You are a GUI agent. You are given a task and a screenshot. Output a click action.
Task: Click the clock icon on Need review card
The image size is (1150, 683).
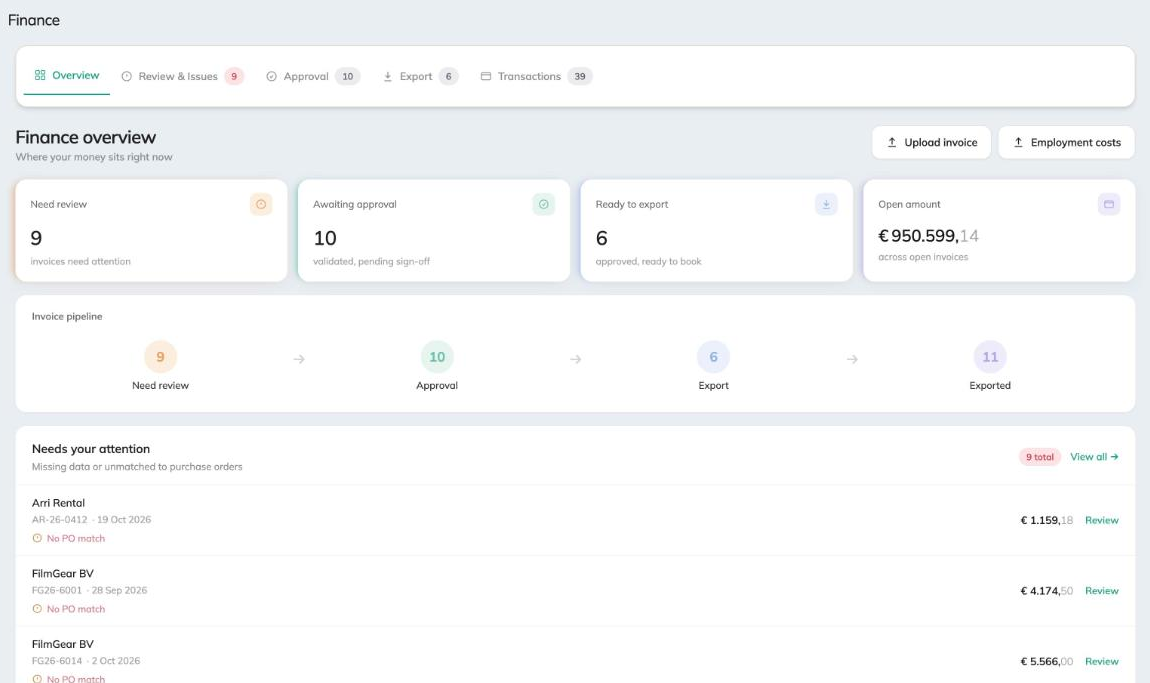tap(261, 205)
